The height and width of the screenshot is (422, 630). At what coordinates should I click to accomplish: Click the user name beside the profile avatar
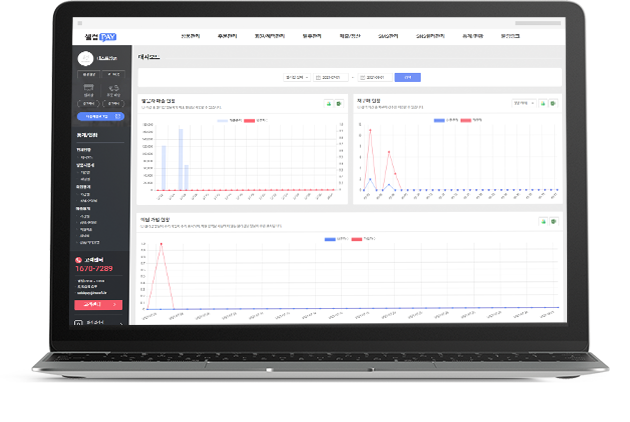pos(107,58)
